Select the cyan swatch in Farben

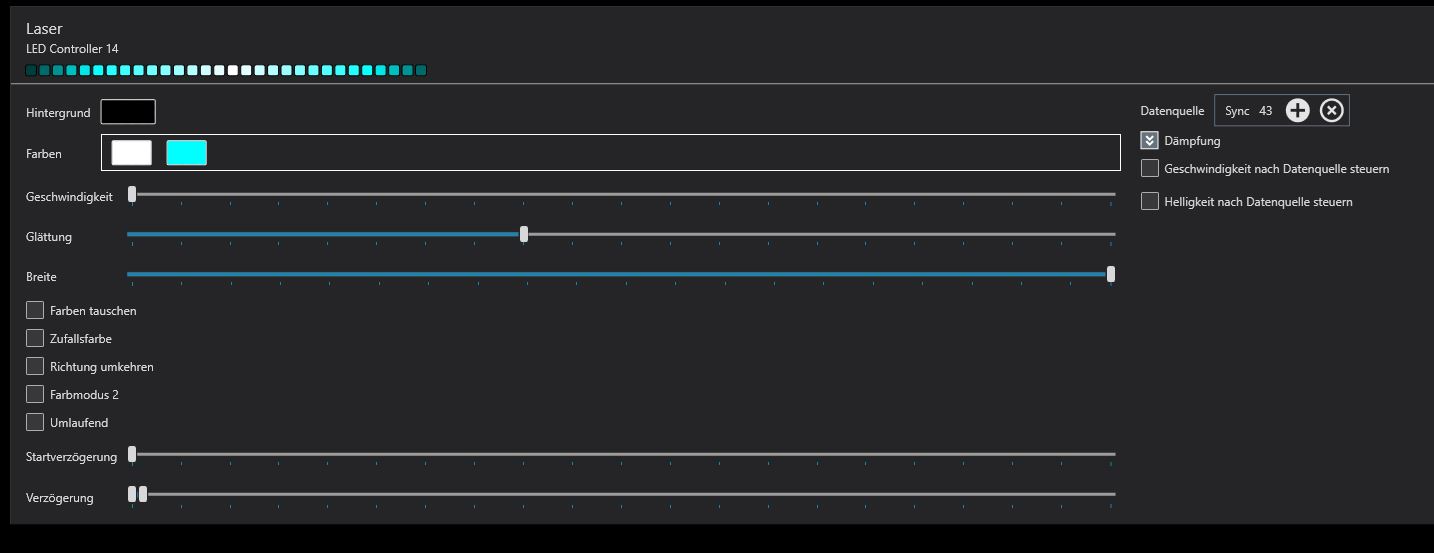[x=187, y=153]
